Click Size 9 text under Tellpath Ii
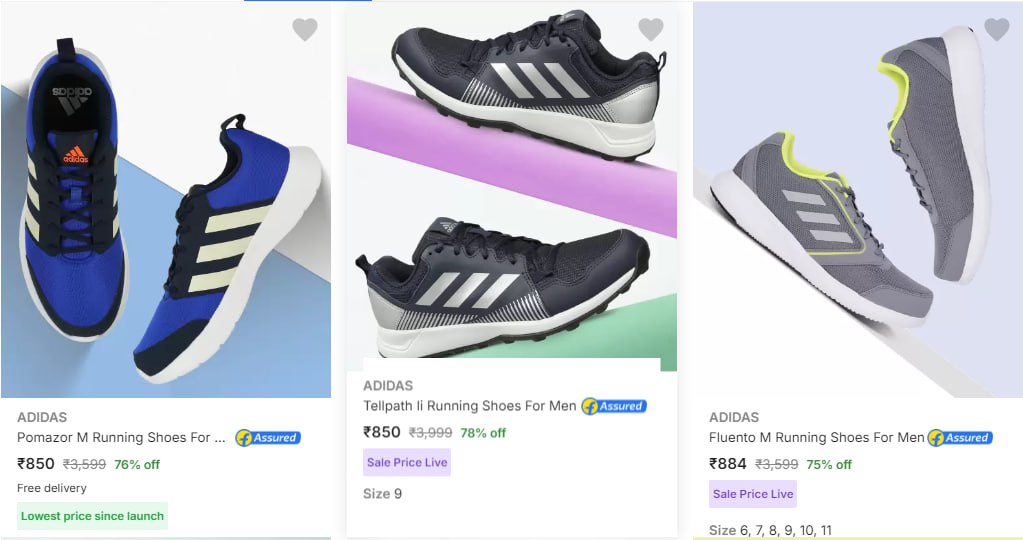The image size is (1023, 540). click(382, 494)
